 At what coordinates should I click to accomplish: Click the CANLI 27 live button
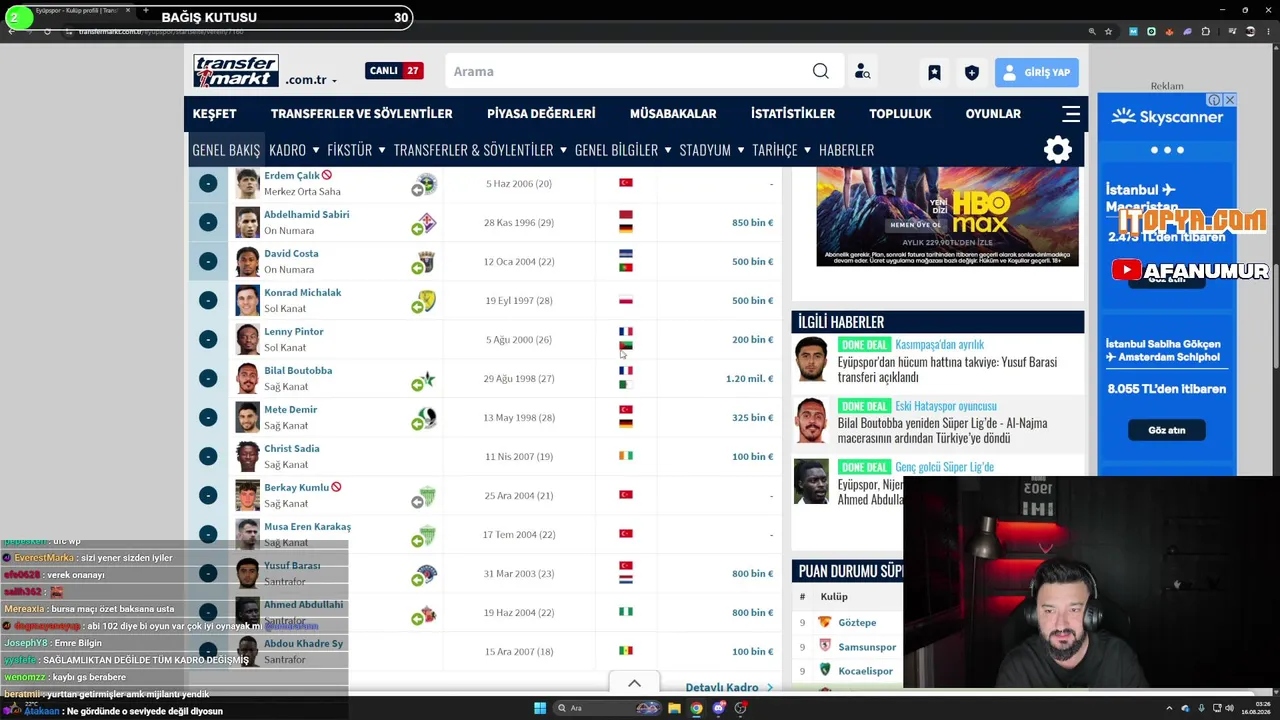pyautogui.click(x=394, y=71)
